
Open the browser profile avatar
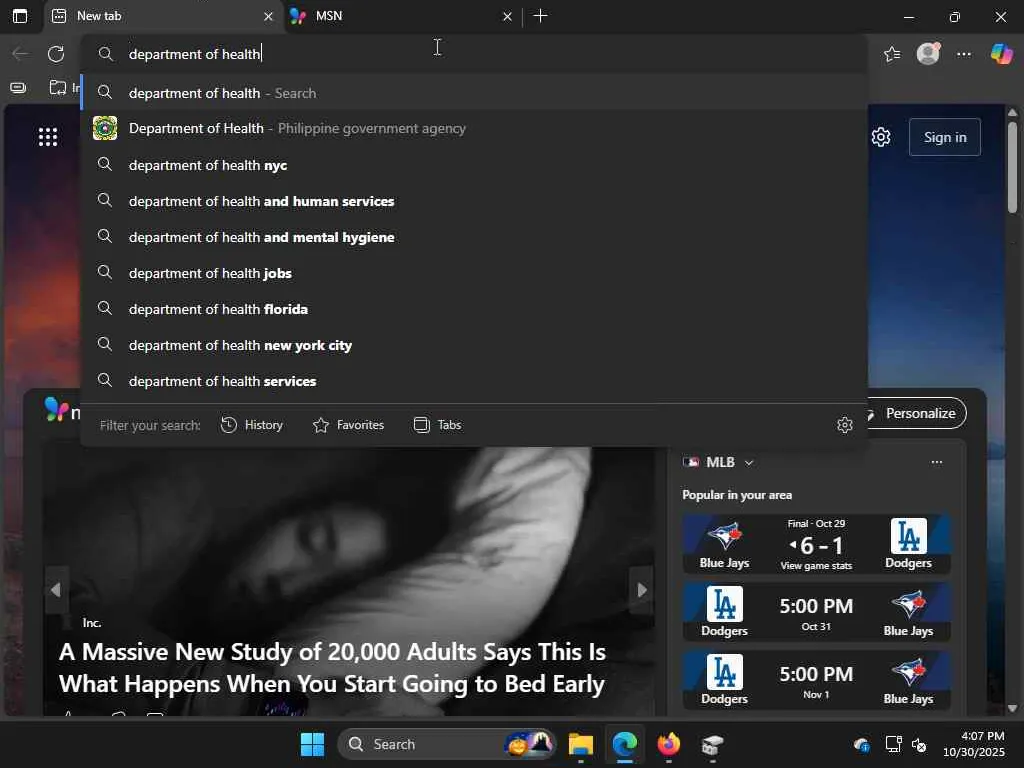(x=928, y=54)
